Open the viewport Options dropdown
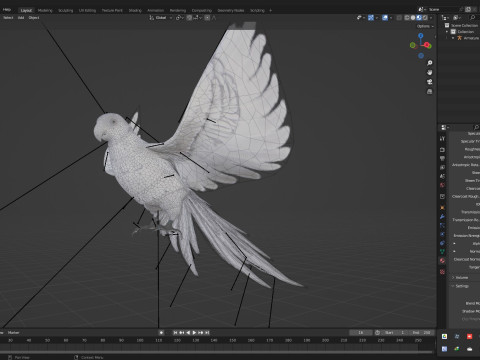The height and width of the screenshot is (360, 480). tap(425, 26)
